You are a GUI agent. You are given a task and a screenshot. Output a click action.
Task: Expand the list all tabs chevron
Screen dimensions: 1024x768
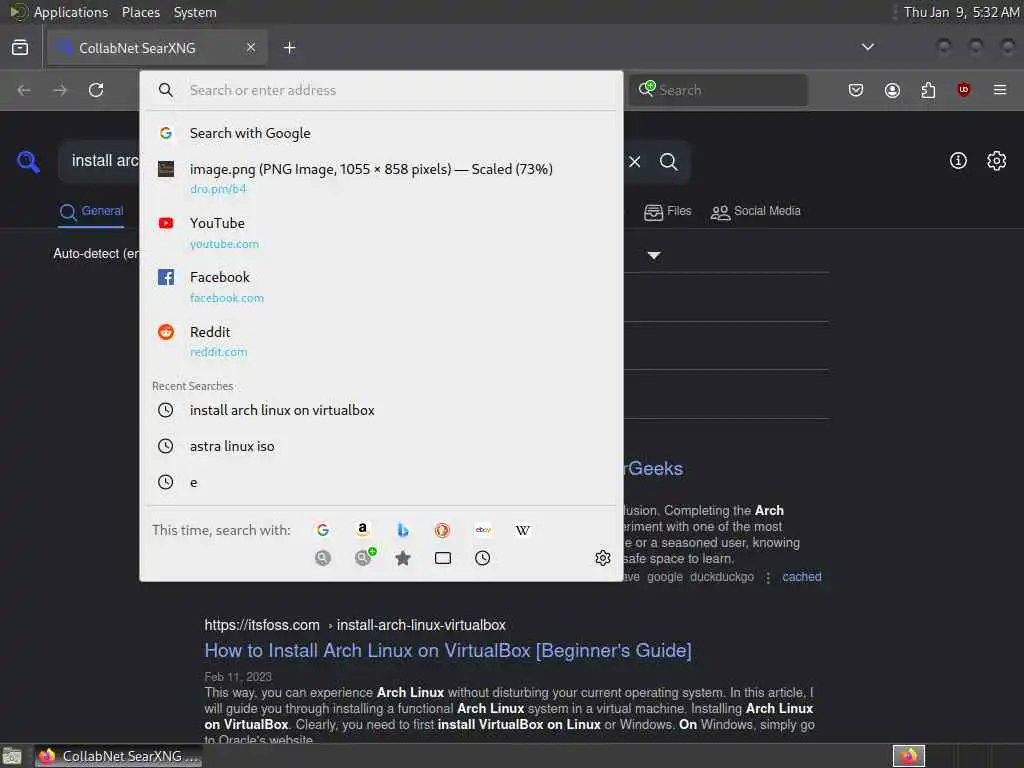point(868,47)
